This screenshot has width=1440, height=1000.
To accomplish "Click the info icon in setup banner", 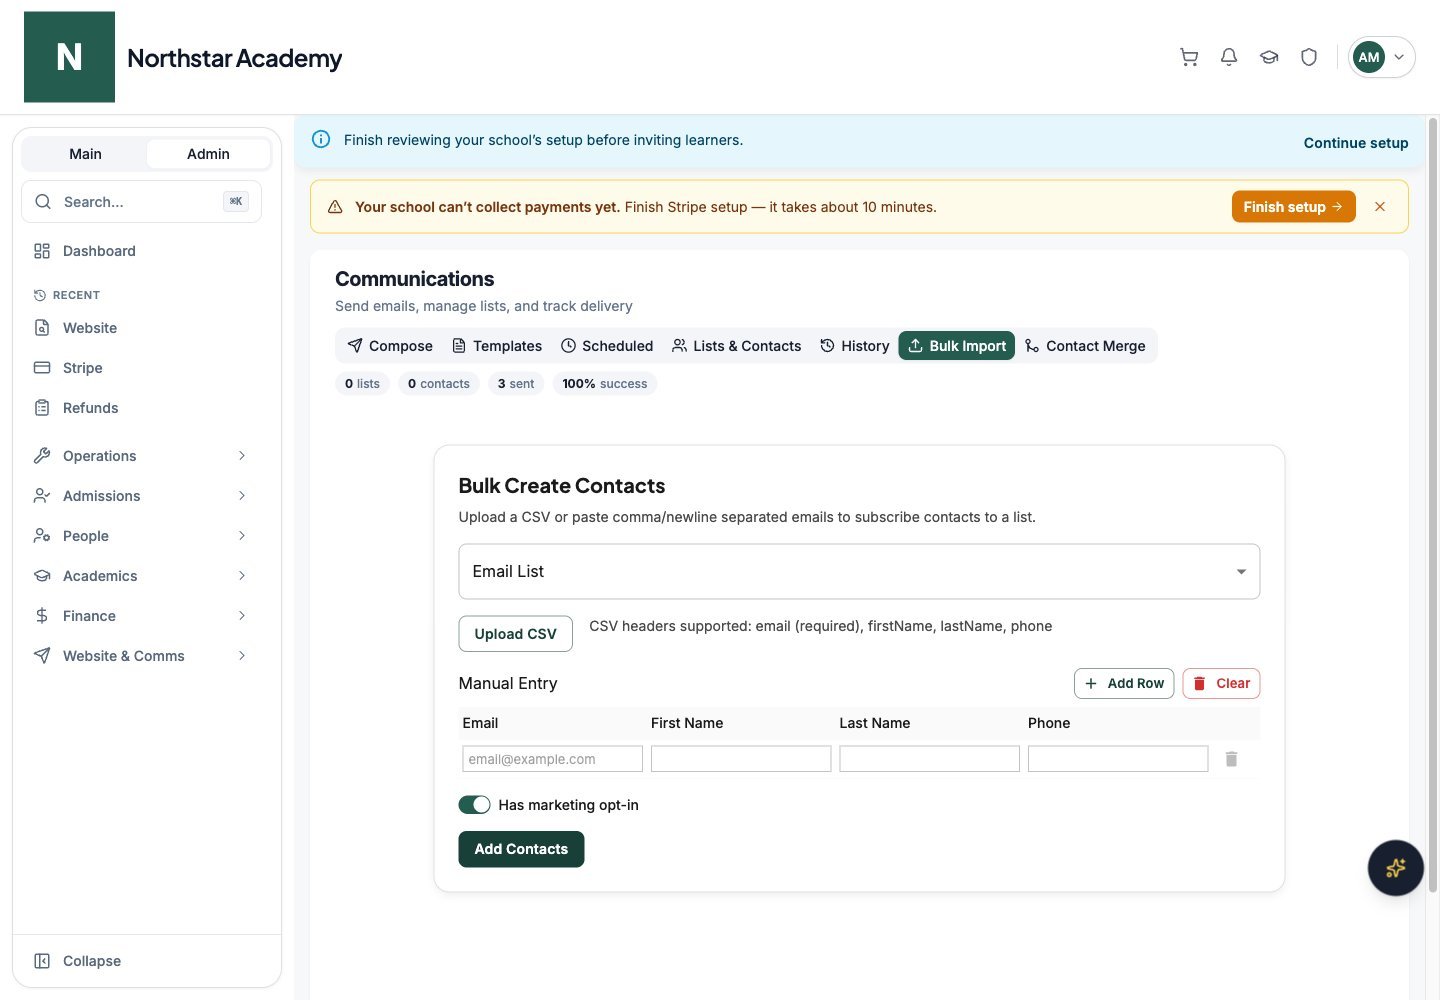I will tap(321, 139).
